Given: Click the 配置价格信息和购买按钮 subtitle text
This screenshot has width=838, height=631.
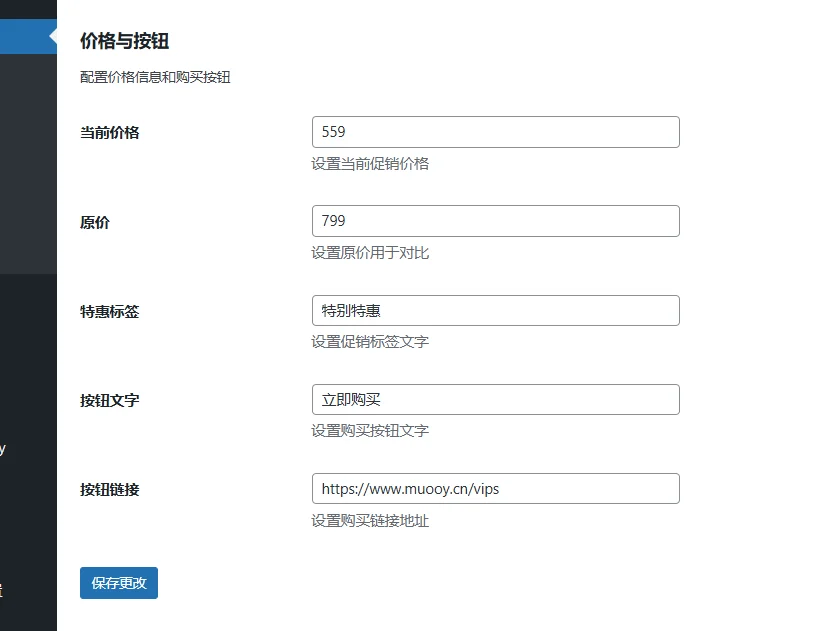Looking at the screenshot, I should tap(155, 77).
